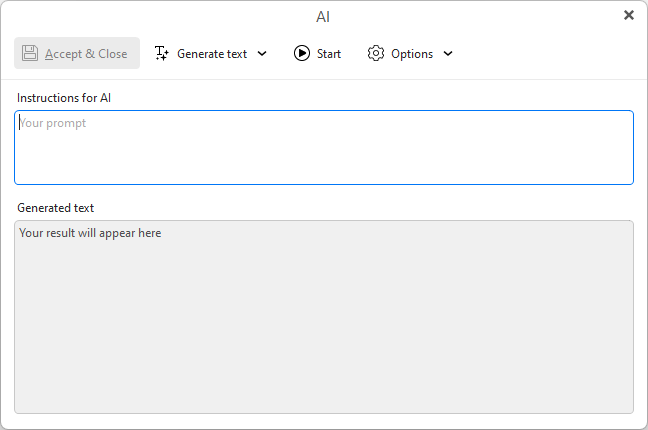Click the Options gear icon

pyautogui.click(x=376, y=53)
